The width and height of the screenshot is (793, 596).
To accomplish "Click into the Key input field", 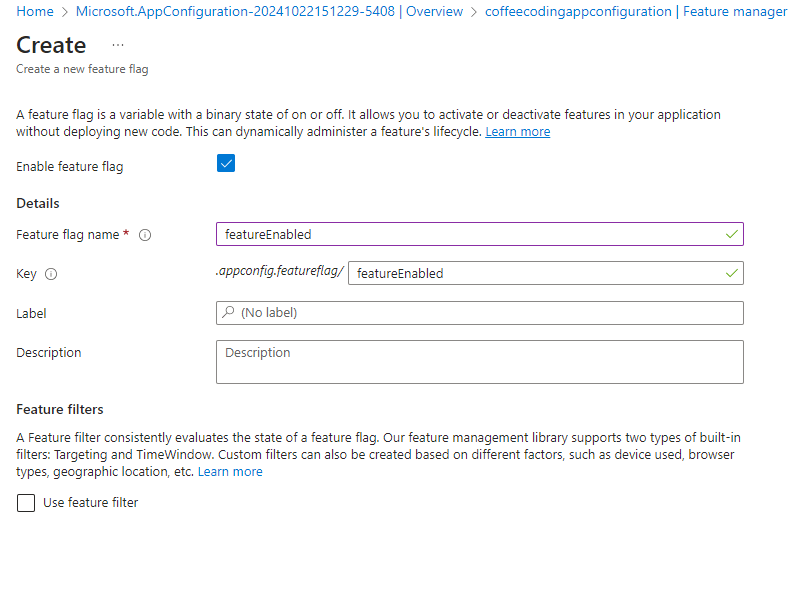I will pyautogui.click(x=535, y=273).
